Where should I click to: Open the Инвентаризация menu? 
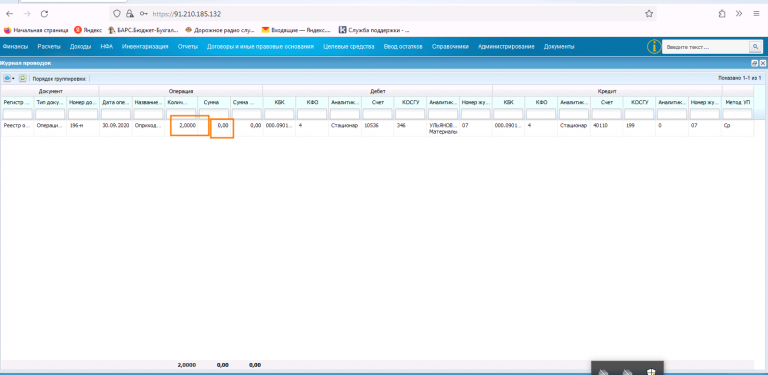click(145, 47)
